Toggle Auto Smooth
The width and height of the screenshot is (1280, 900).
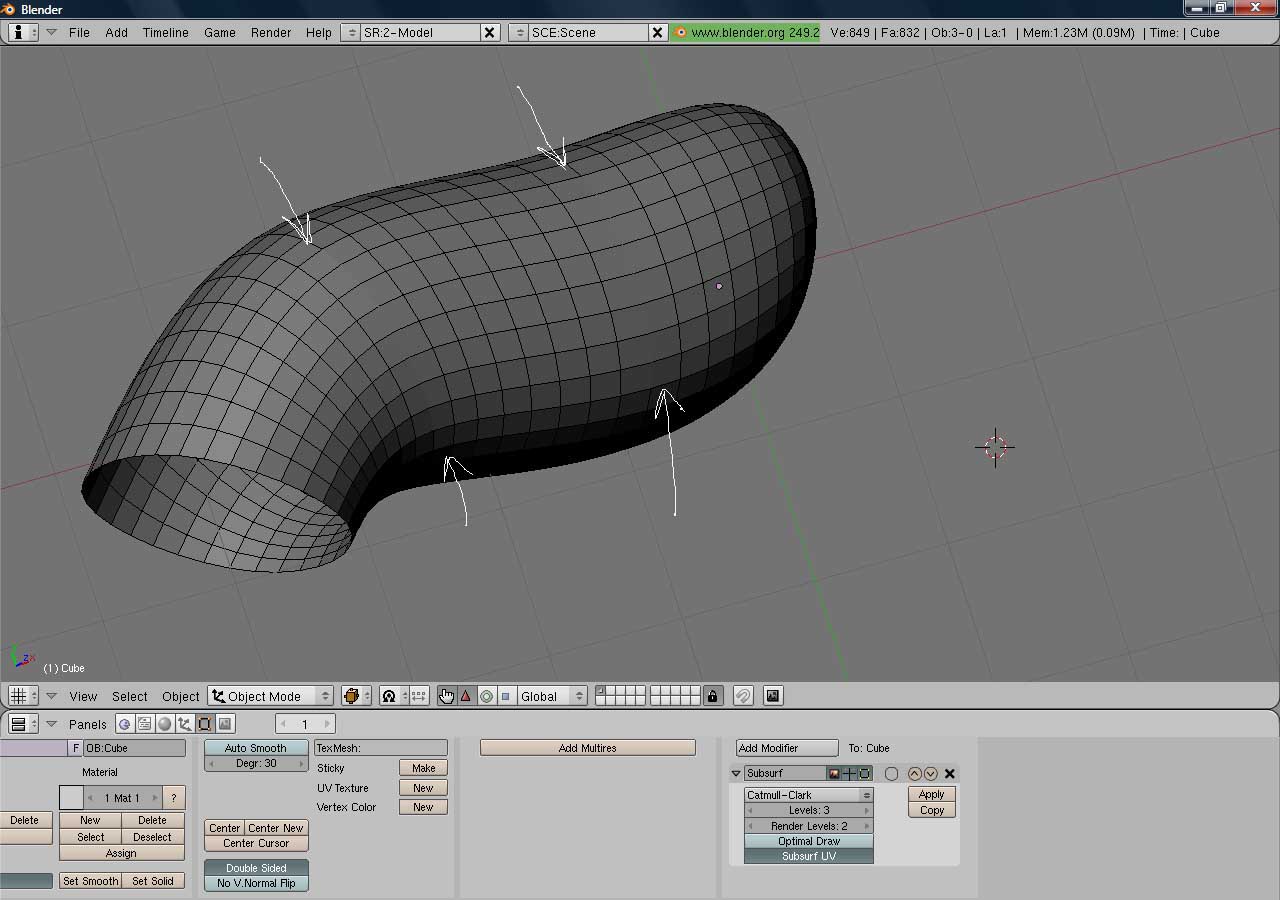pyautogui.click(x=256, y=748)
